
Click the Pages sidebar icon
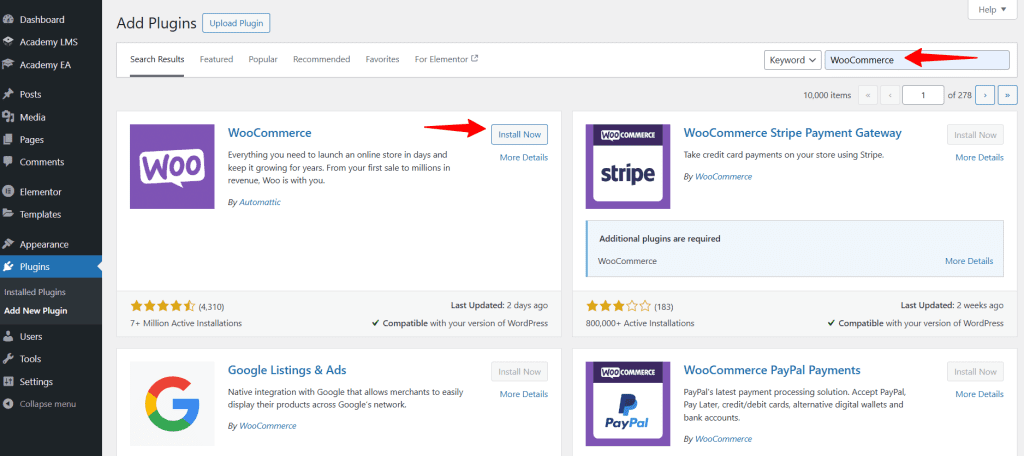[x=8, y=139]
